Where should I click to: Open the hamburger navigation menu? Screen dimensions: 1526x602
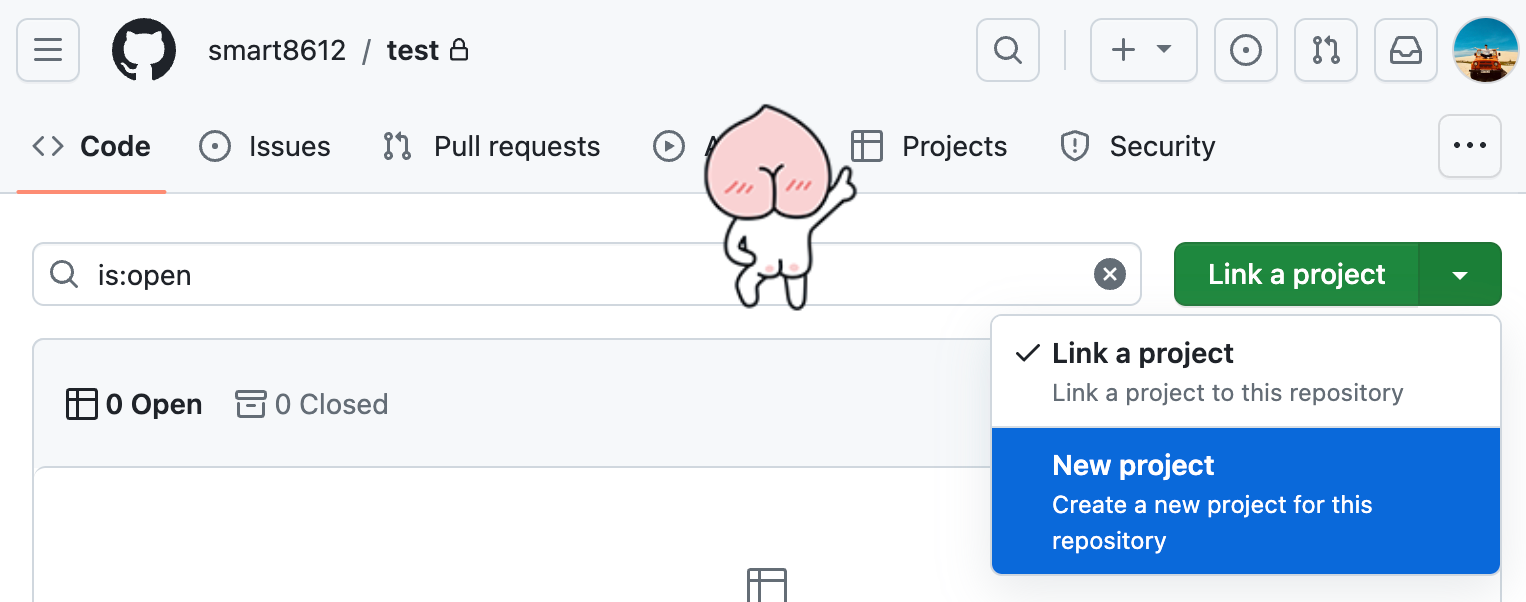coord(48,50)
